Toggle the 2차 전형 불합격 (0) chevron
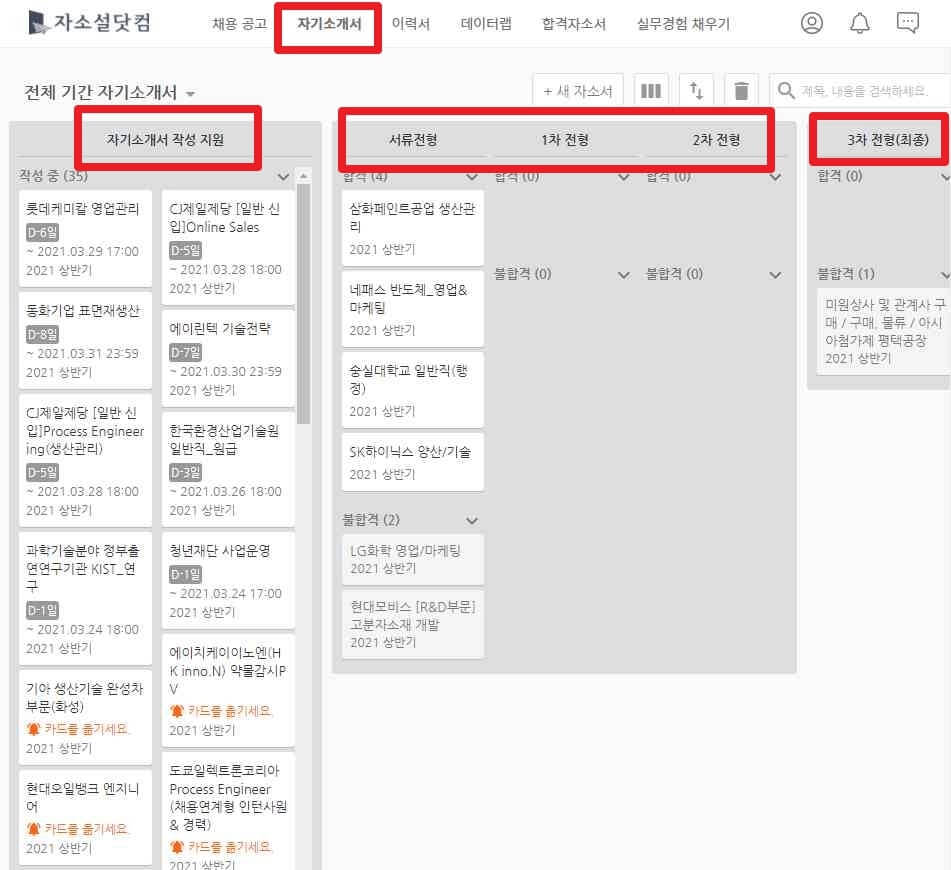The width and height of the screenshot is (951, 870). point(775,275)
